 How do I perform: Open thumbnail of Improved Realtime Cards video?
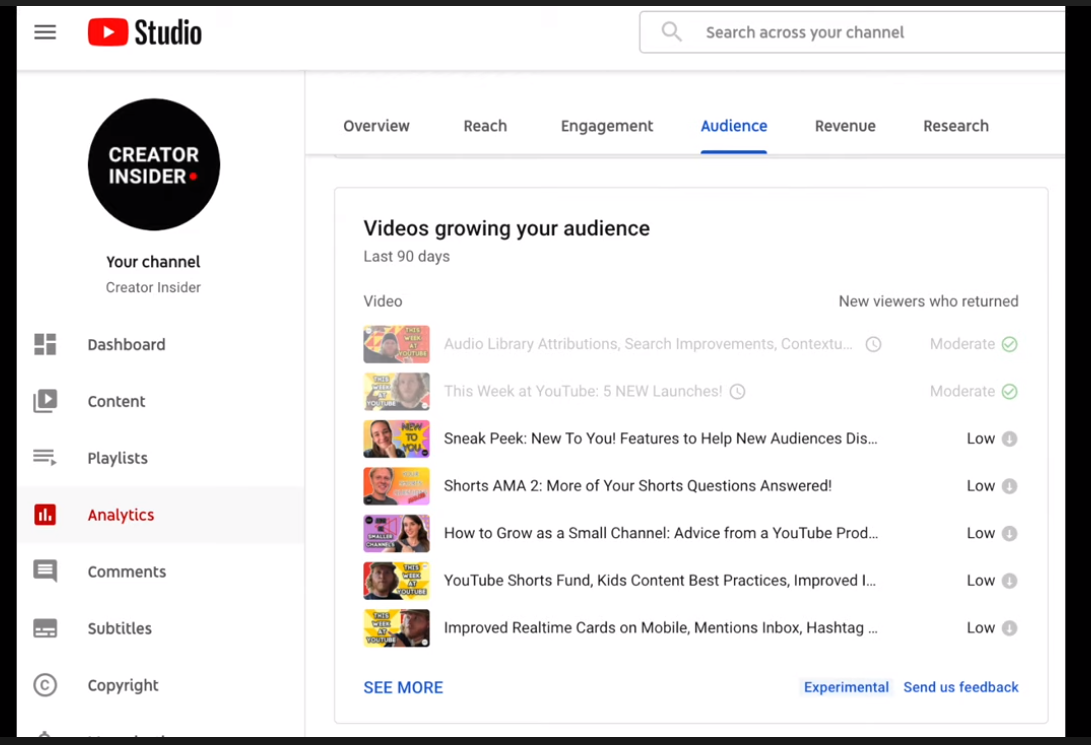pos(397,628)
